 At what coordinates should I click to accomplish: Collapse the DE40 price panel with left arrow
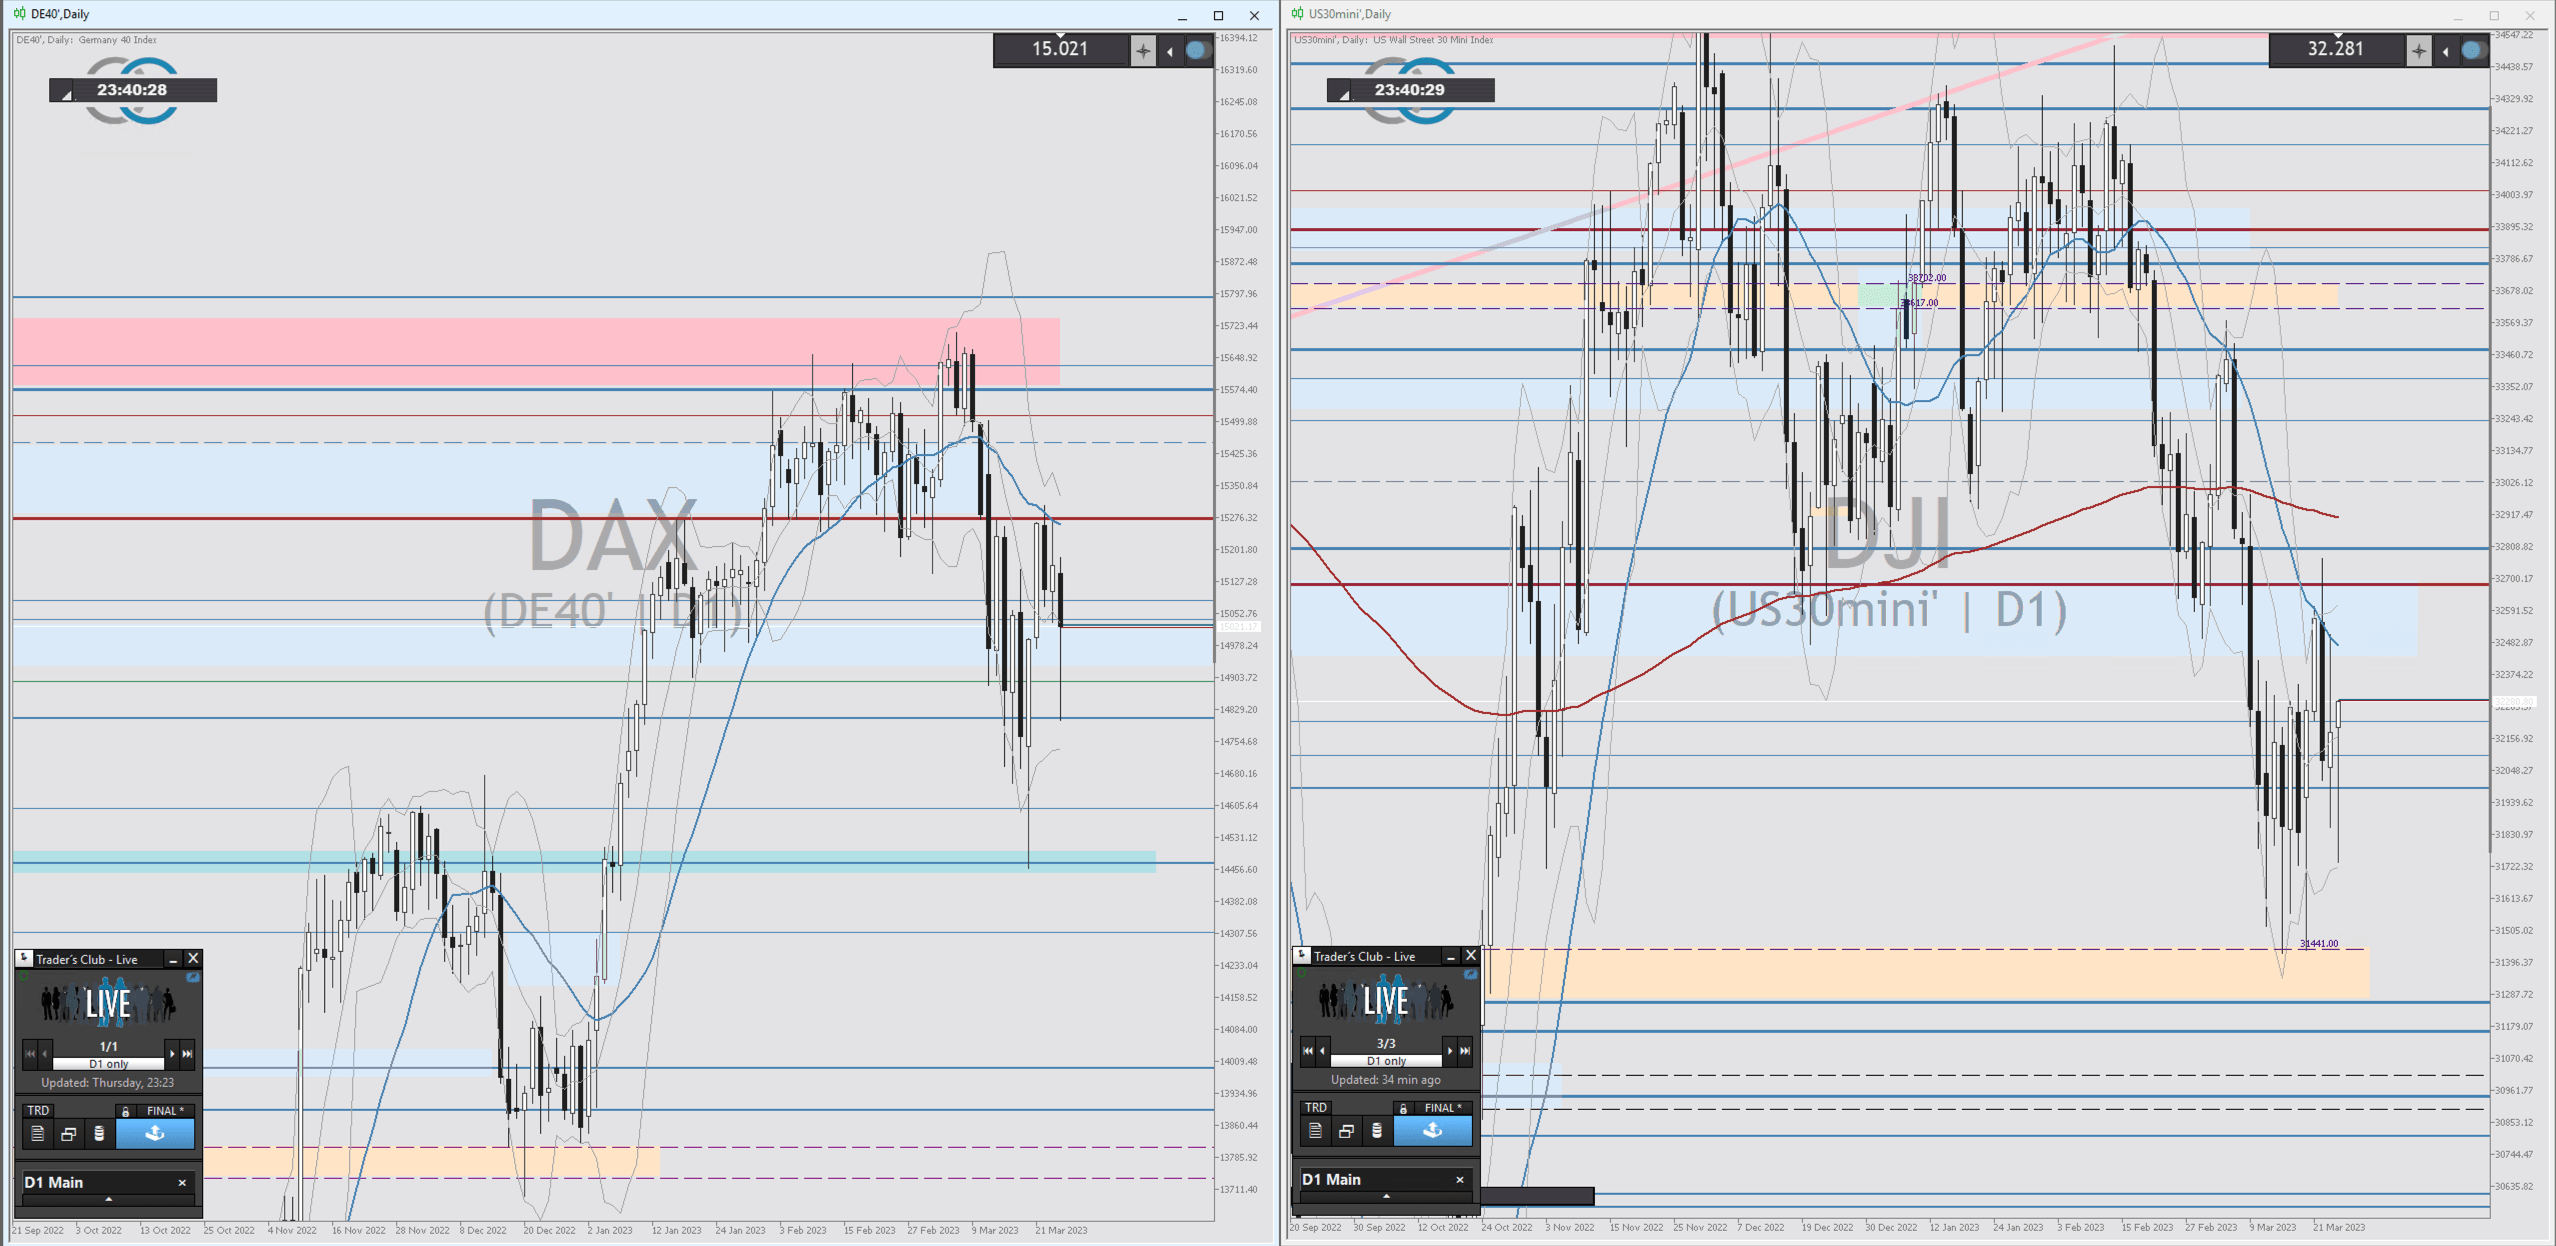point(1169,51)
